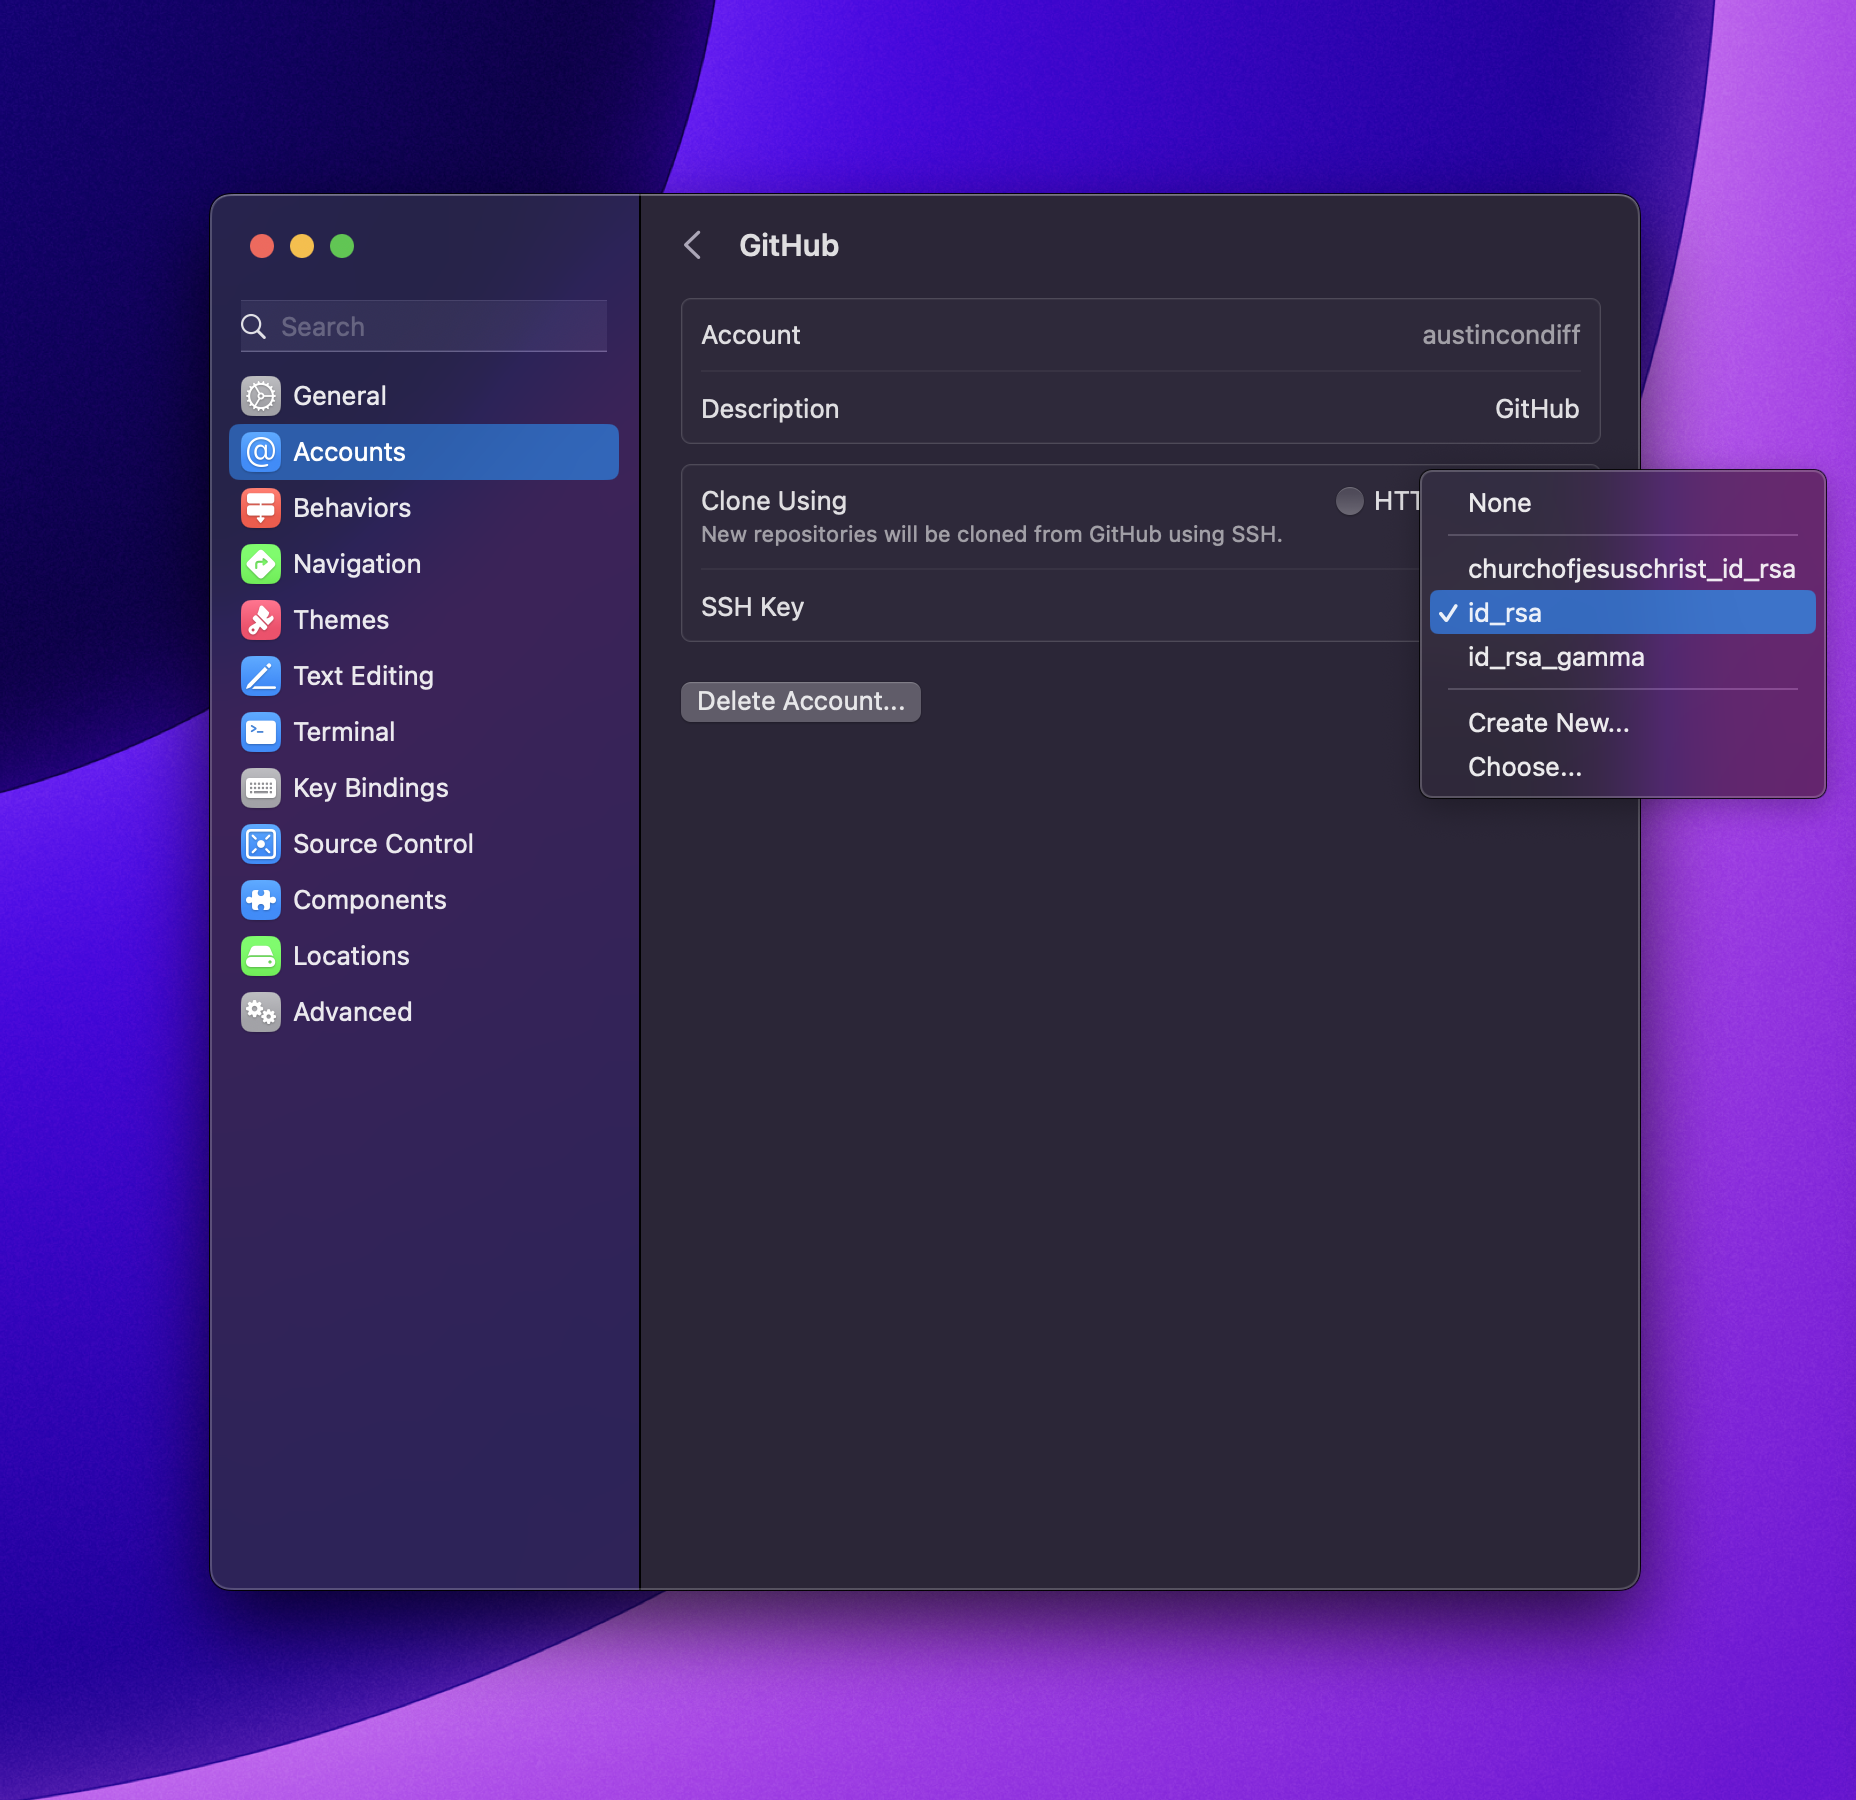
Task: Click the Key Bindings label
Action: [370, 788]
